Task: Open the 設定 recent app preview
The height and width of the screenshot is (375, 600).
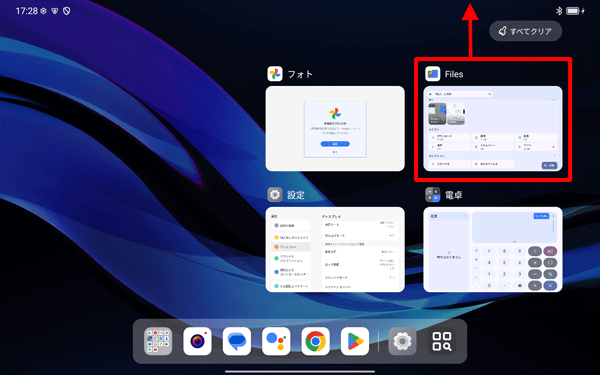Action: pyautogui.click(x=335, y=249)
